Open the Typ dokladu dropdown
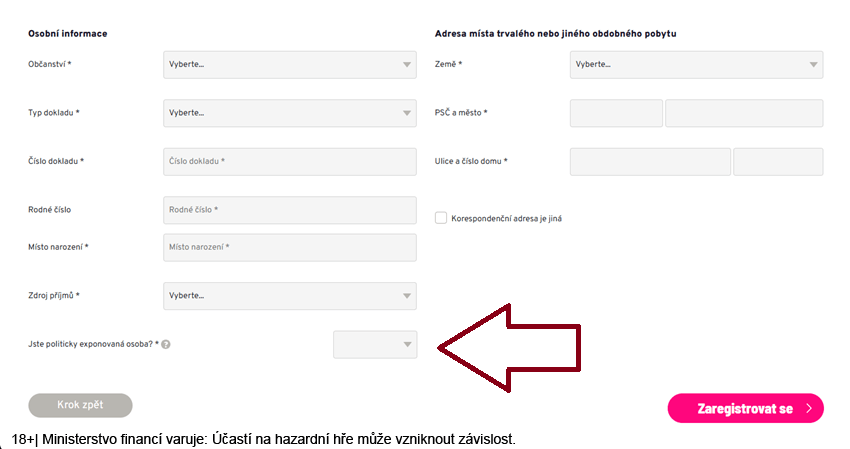The height and width of the screenshot is (449, 850). click(x=290, y=113)
